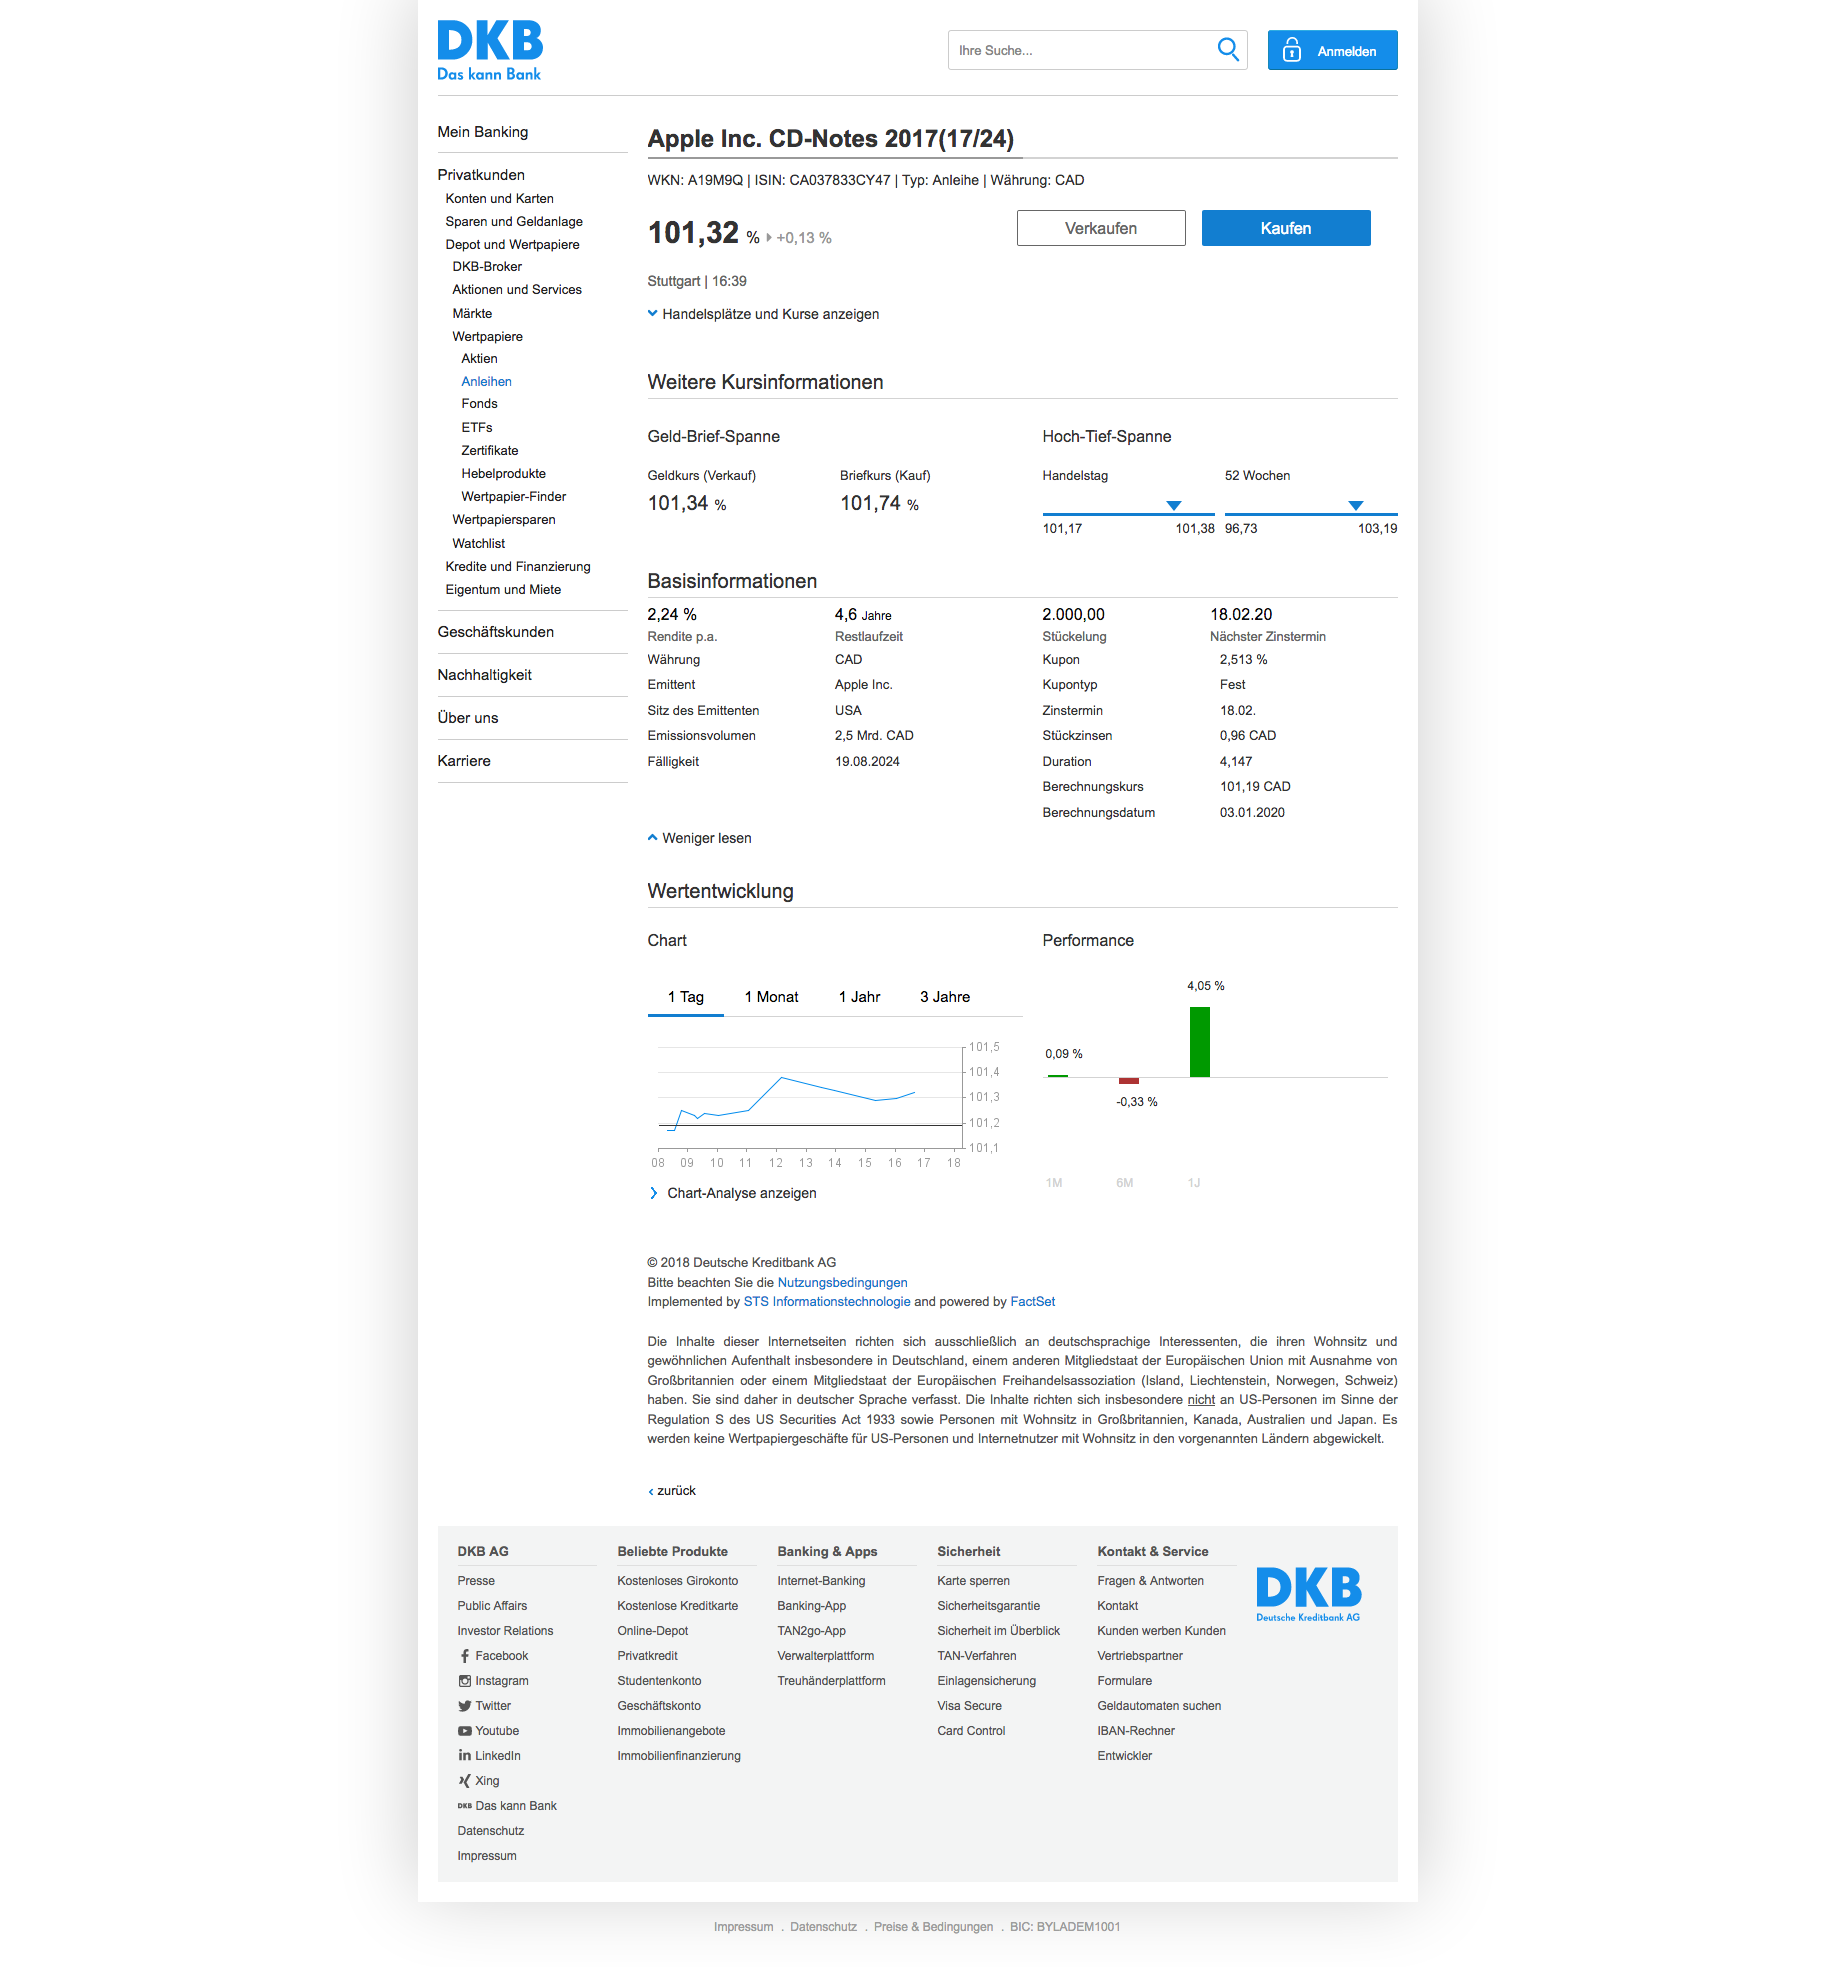Open Wertpapiersparen in the sidebar
Image resolution: width=1835 pixels, height=1967 pixels.
click(504, 520)
